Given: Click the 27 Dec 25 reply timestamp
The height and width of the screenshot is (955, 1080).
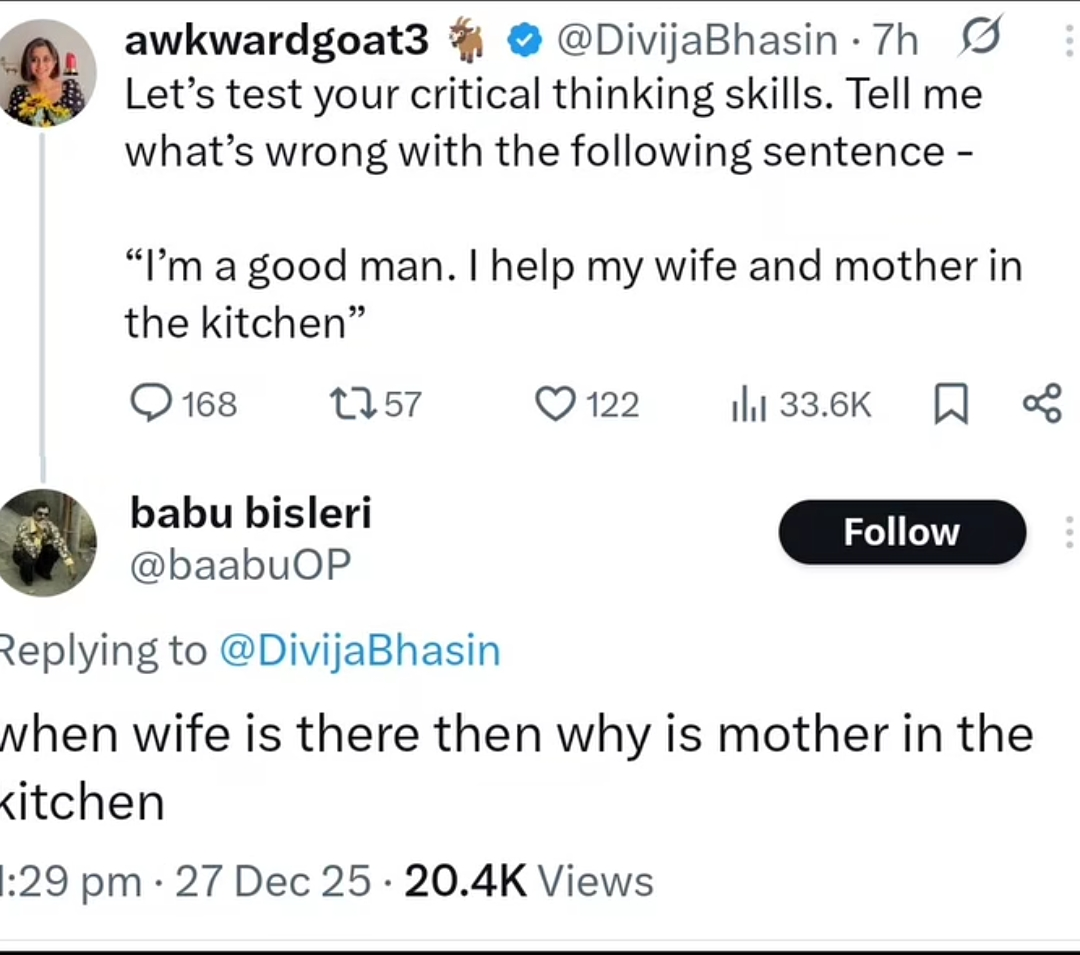Looking at the screenshot, I should (272, 881).
